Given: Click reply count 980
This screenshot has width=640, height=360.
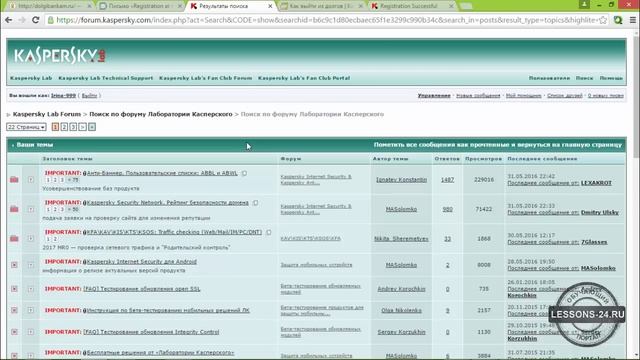Looking at the screenshot, I should point(447,209).
